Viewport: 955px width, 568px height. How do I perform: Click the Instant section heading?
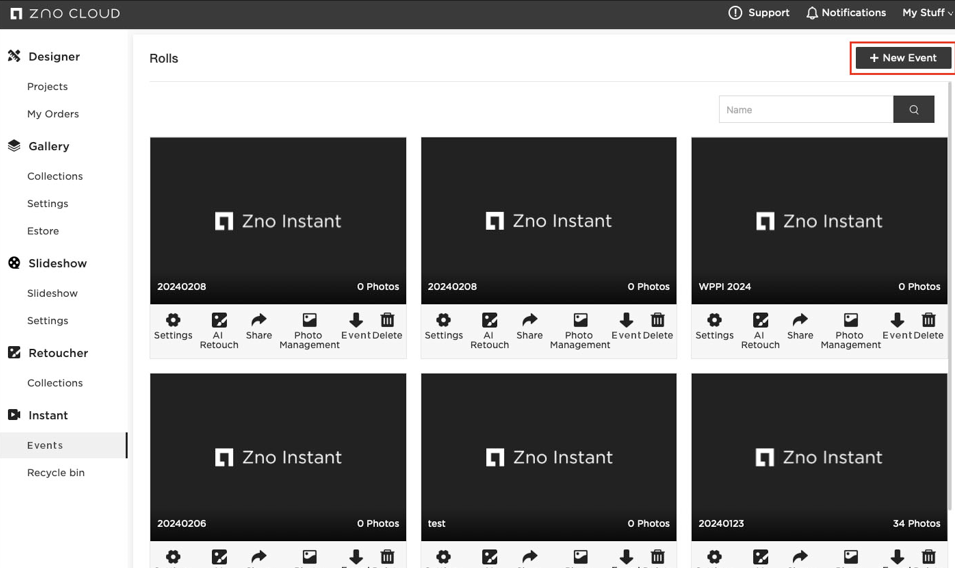[38, 415]
